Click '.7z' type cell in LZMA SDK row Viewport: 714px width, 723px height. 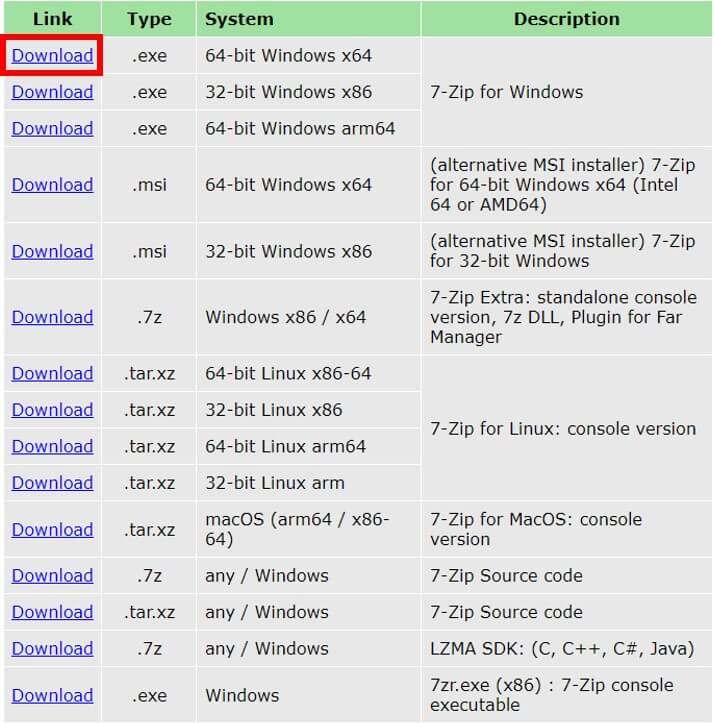pos(149,648)
